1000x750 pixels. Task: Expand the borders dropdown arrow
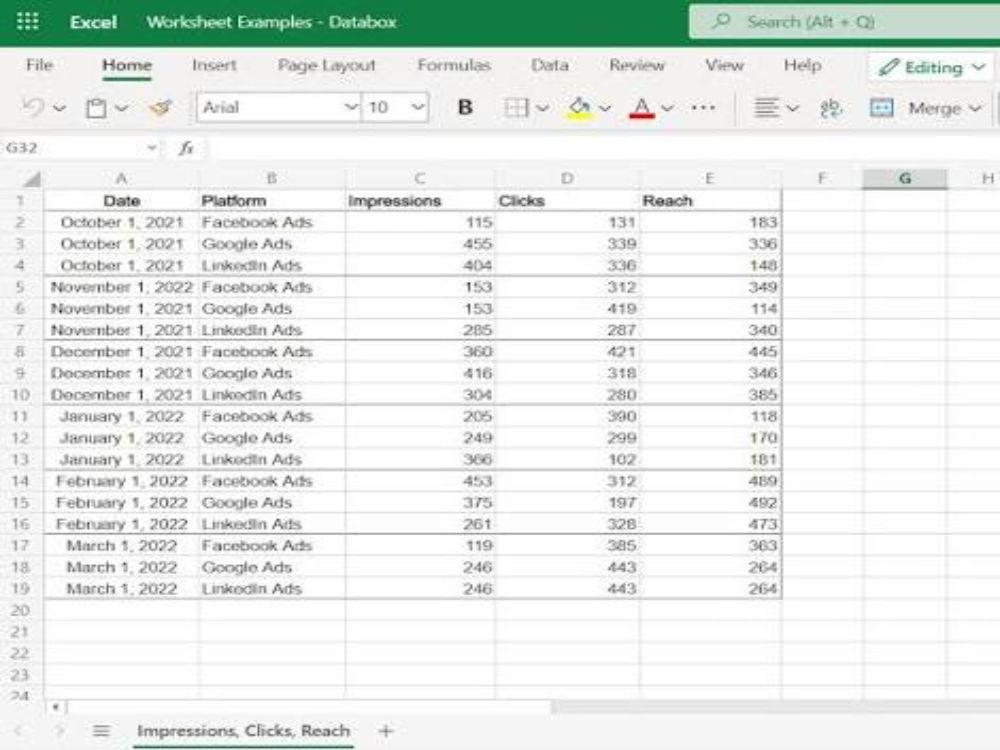(x=542, y=108)
